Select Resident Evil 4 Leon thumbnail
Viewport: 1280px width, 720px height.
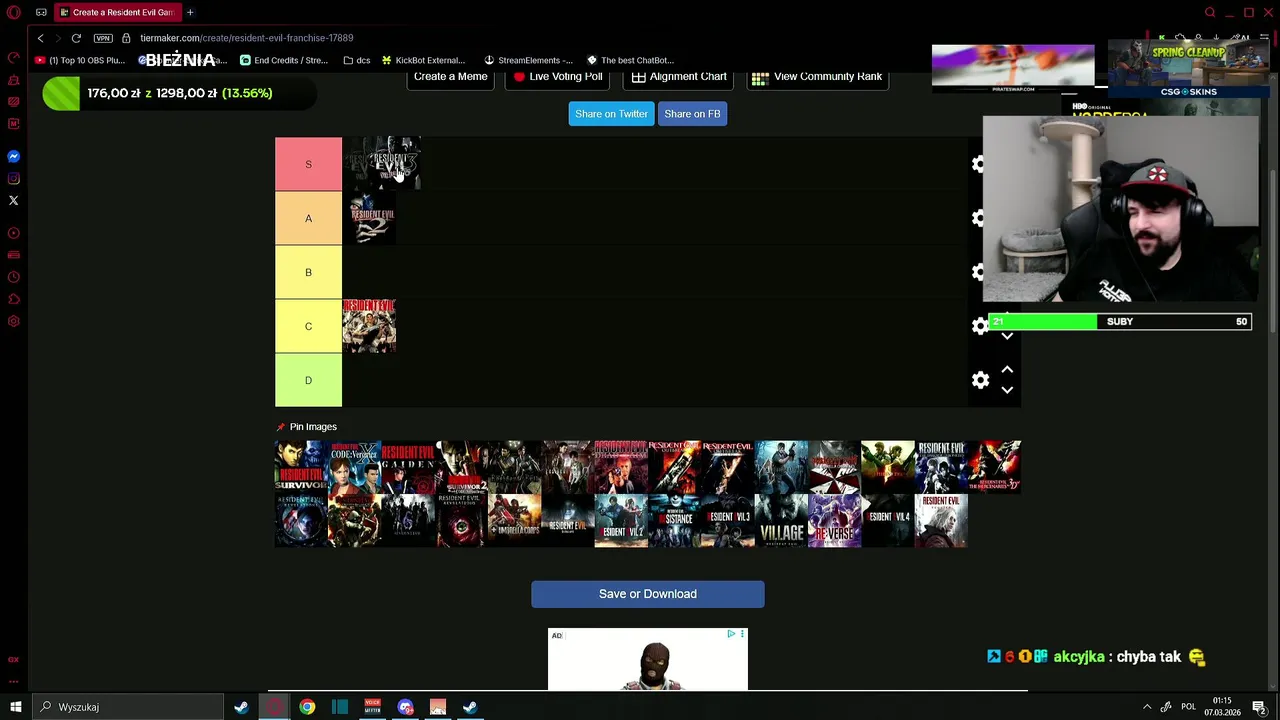(x=781, y=467)
